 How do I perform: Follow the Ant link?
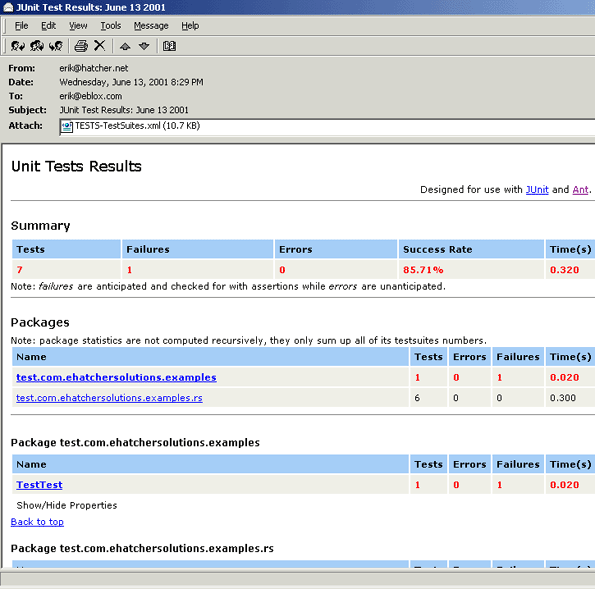click(580, 189)
